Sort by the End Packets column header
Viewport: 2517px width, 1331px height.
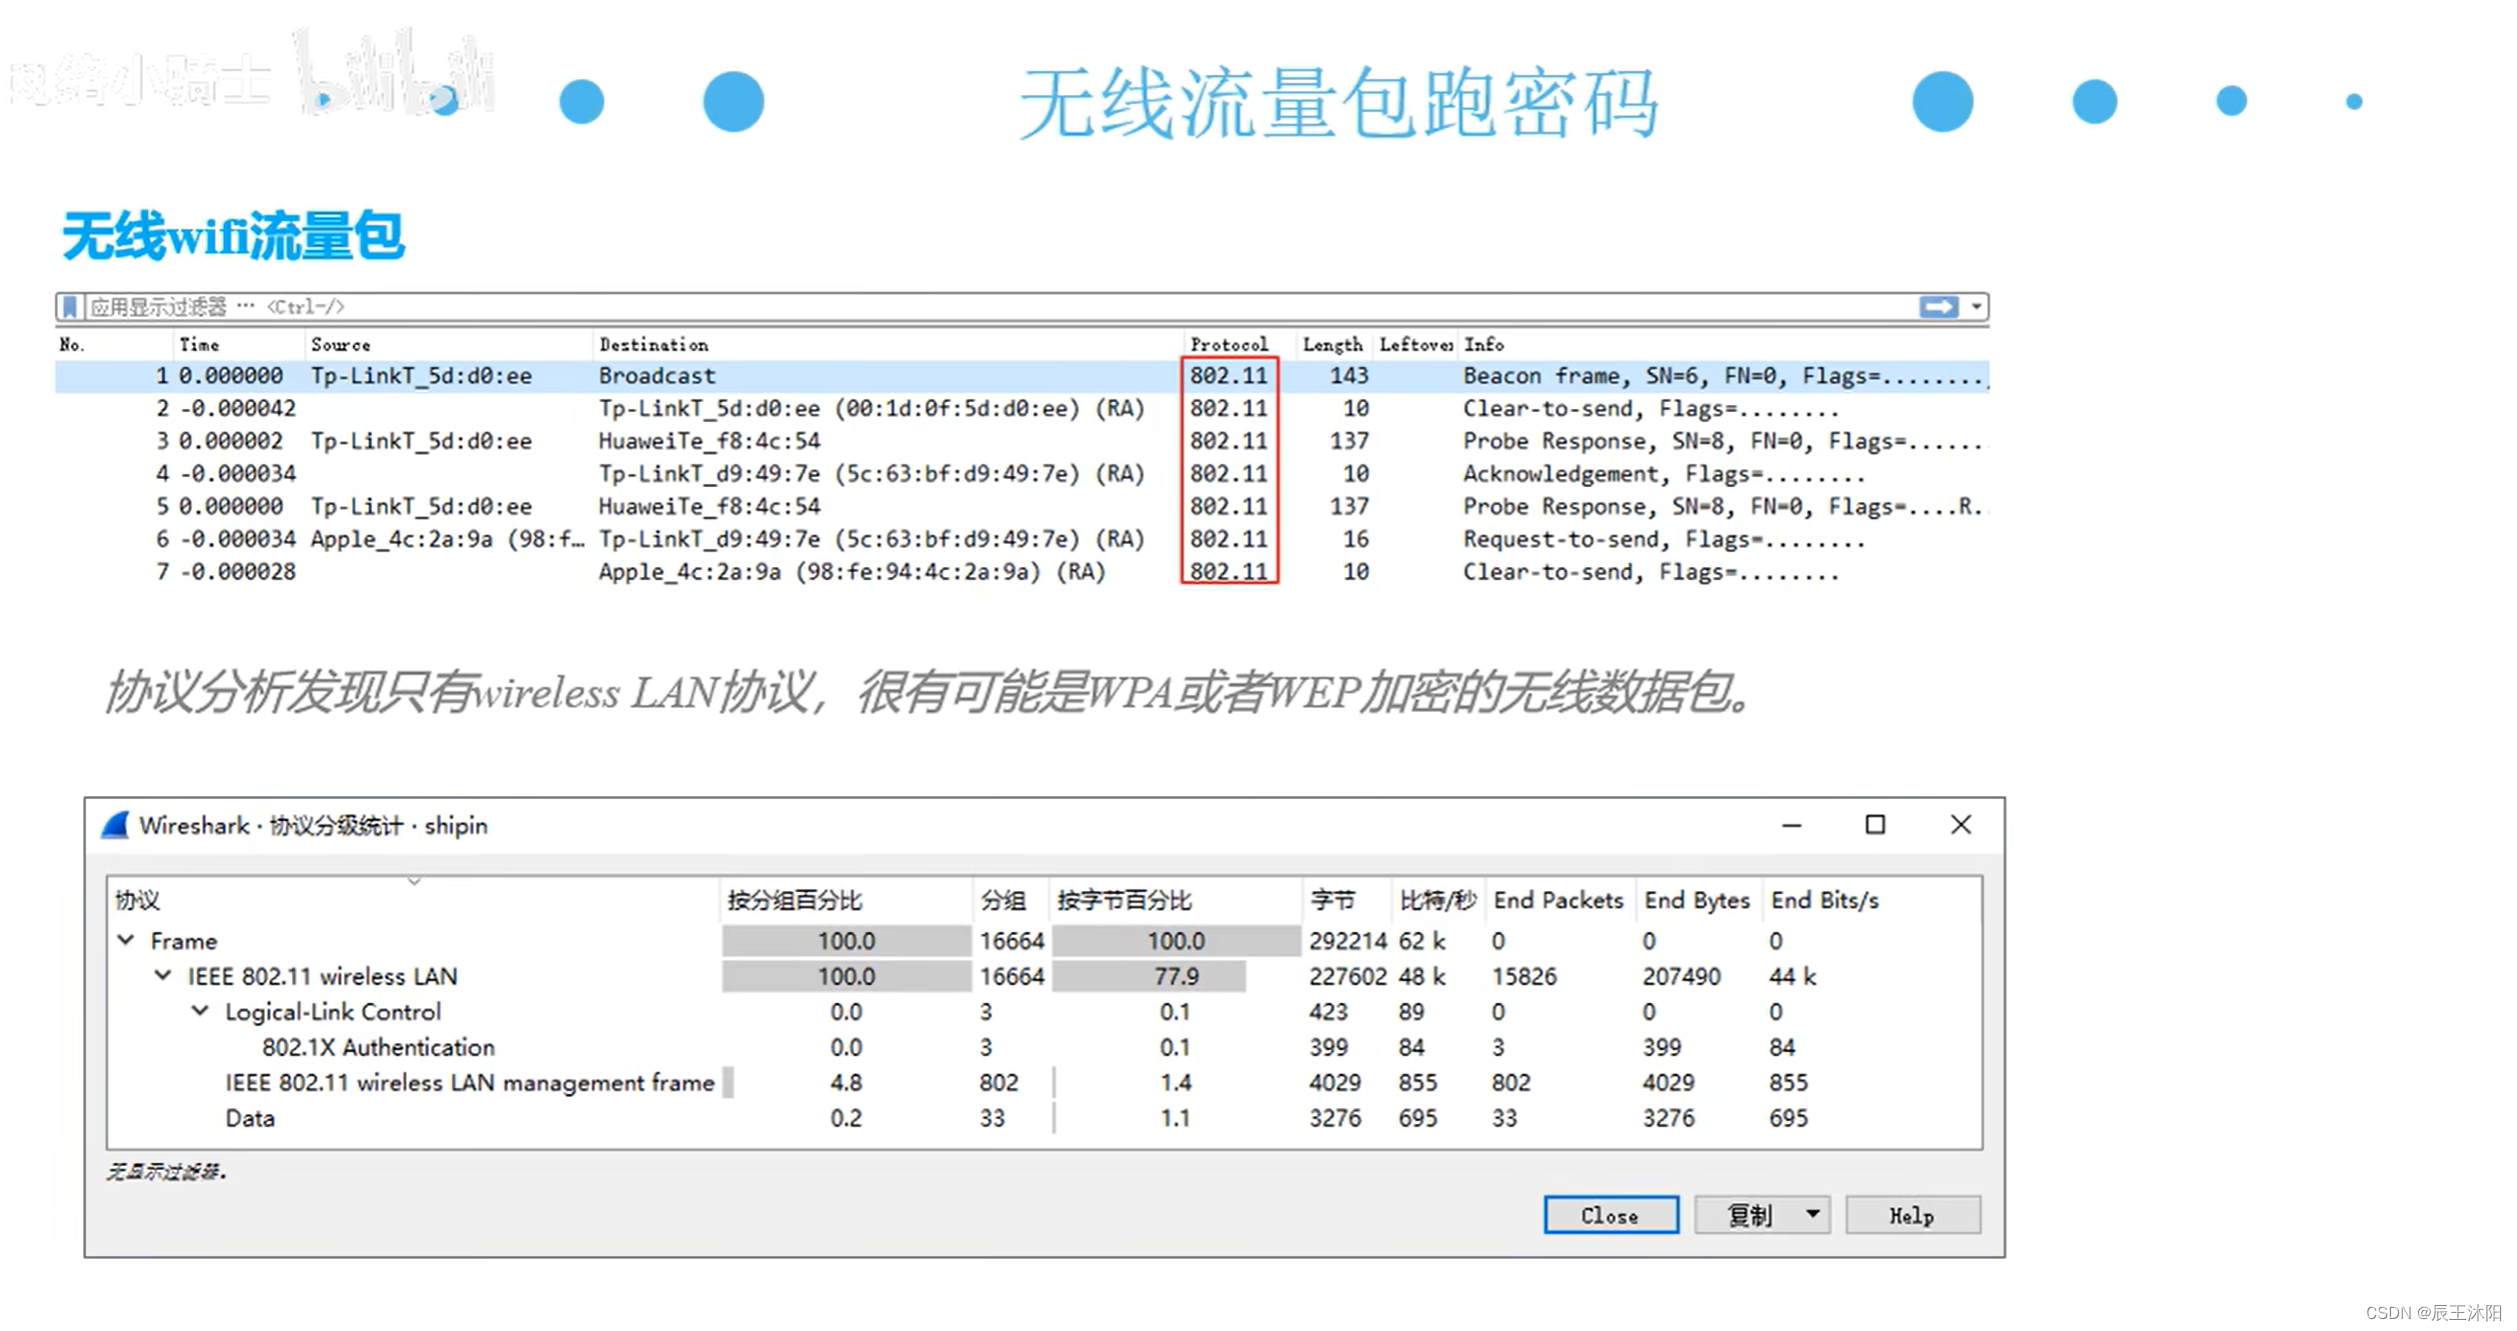point(1560,901)
